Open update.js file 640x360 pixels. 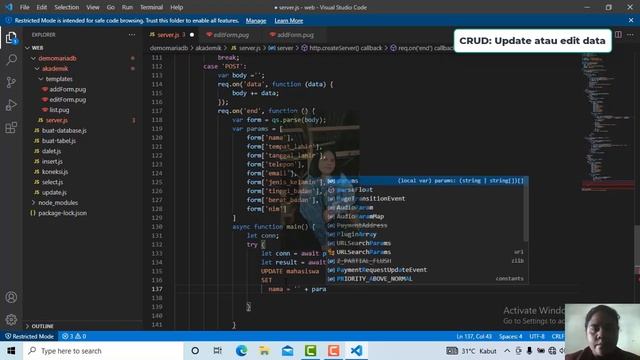pos(54,192)
